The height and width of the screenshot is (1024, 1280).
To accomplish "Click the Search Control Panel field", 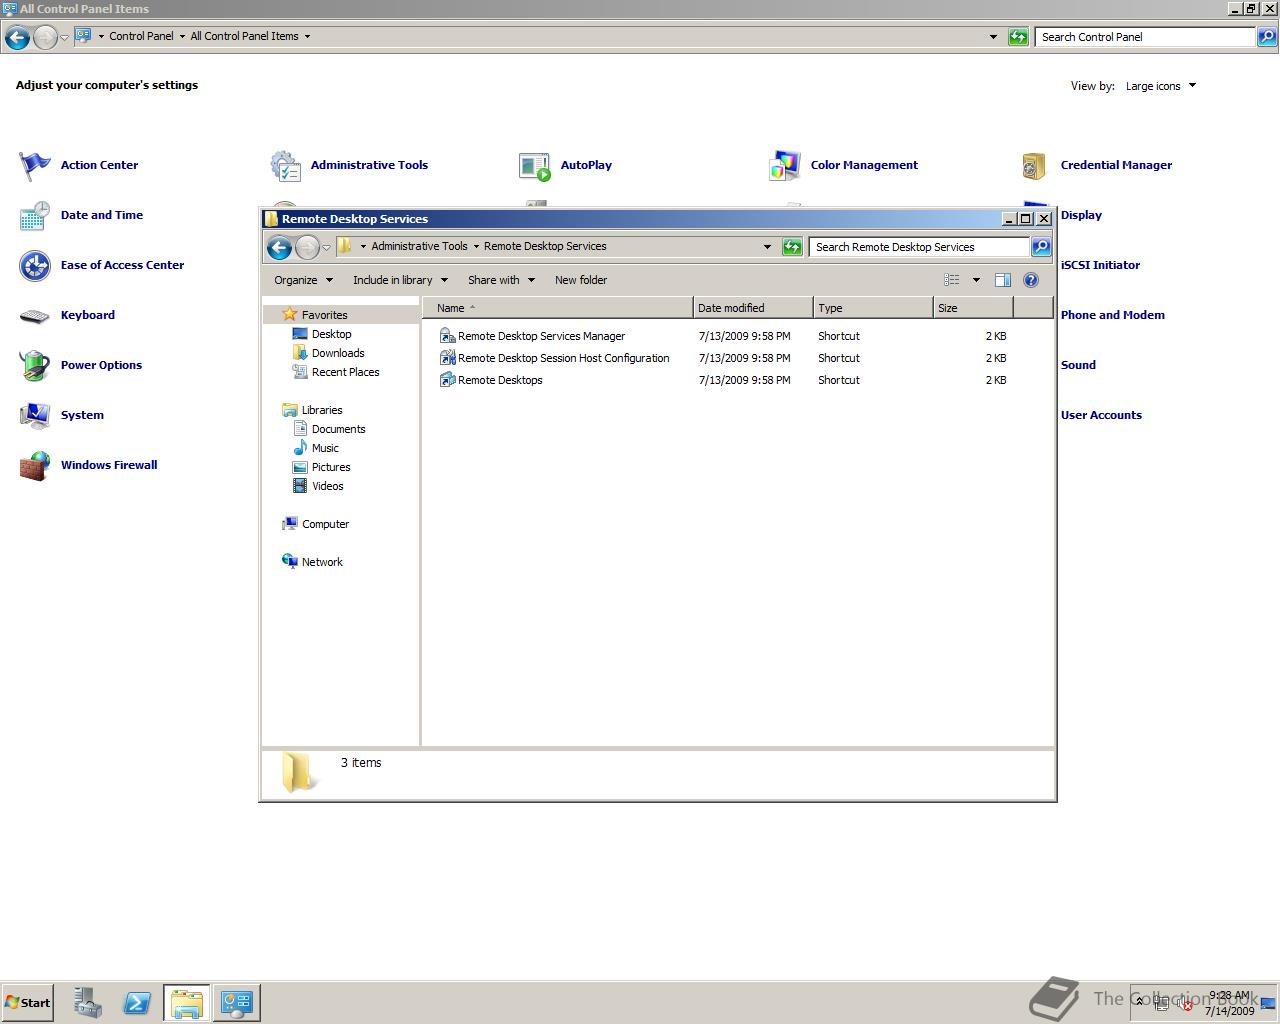I will pyautogui.click(x=1145, y=37).
